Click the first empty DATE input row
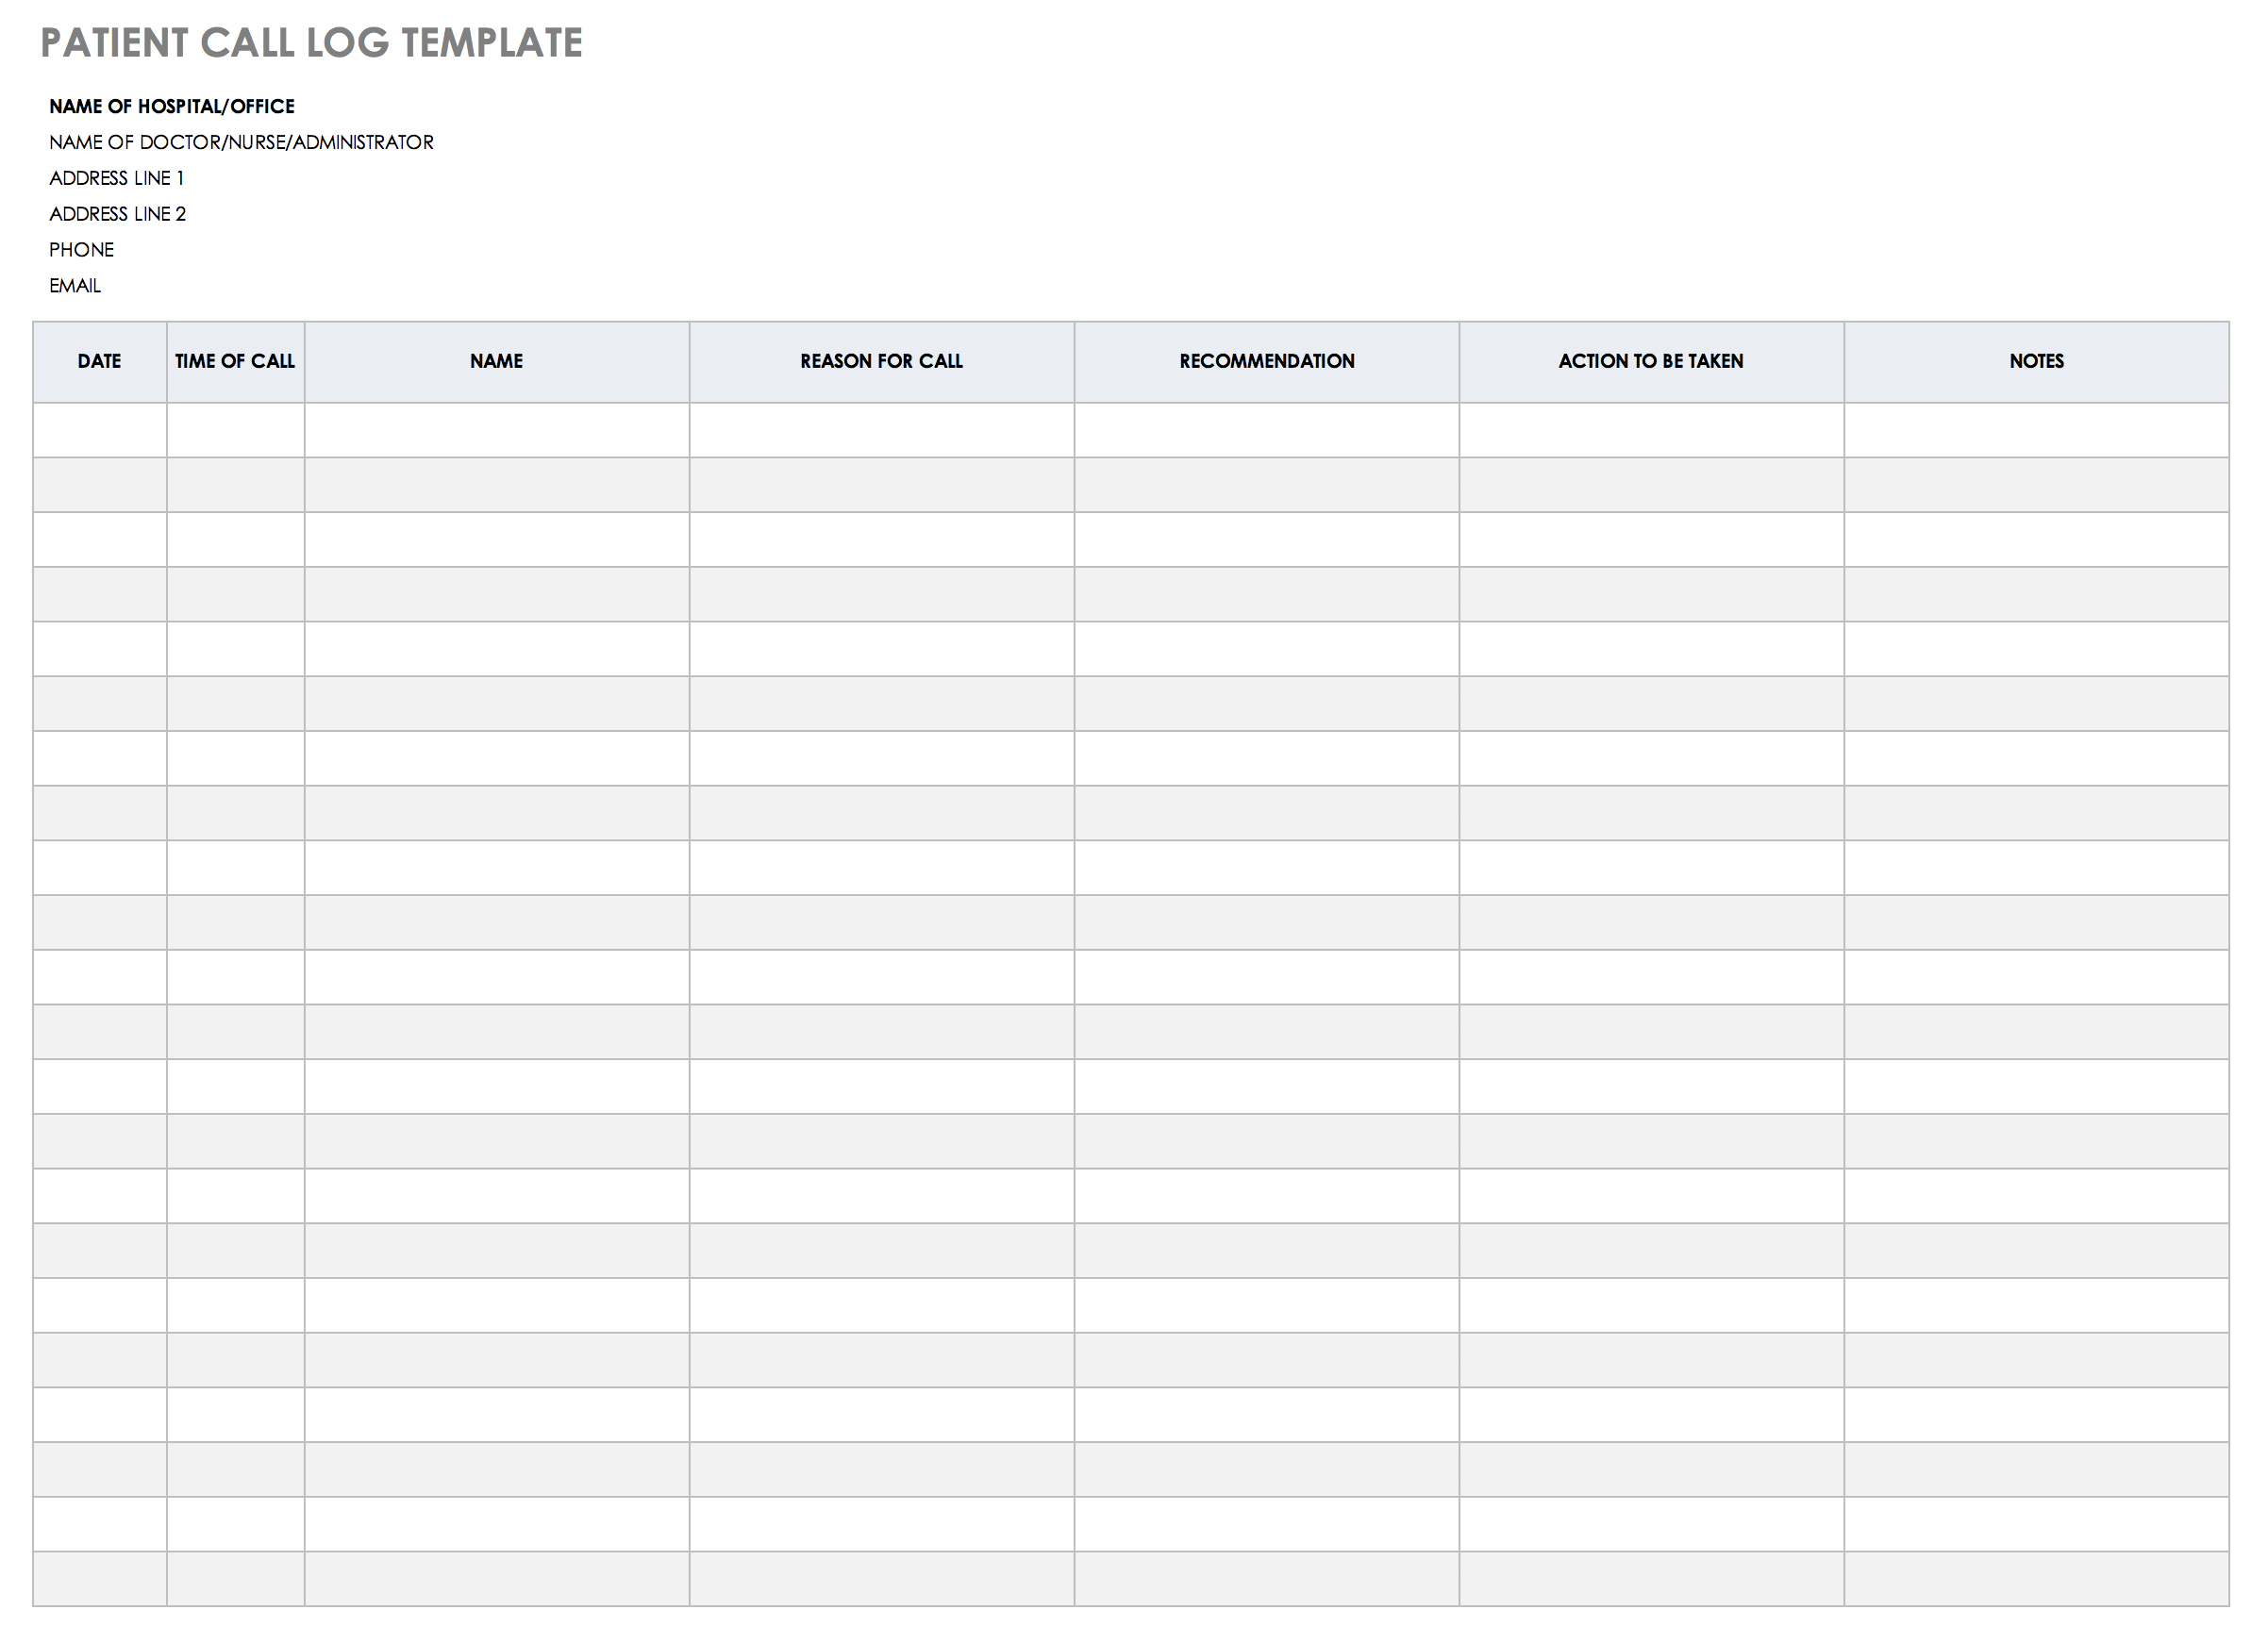The image size is (2268, 1643). 100,424
